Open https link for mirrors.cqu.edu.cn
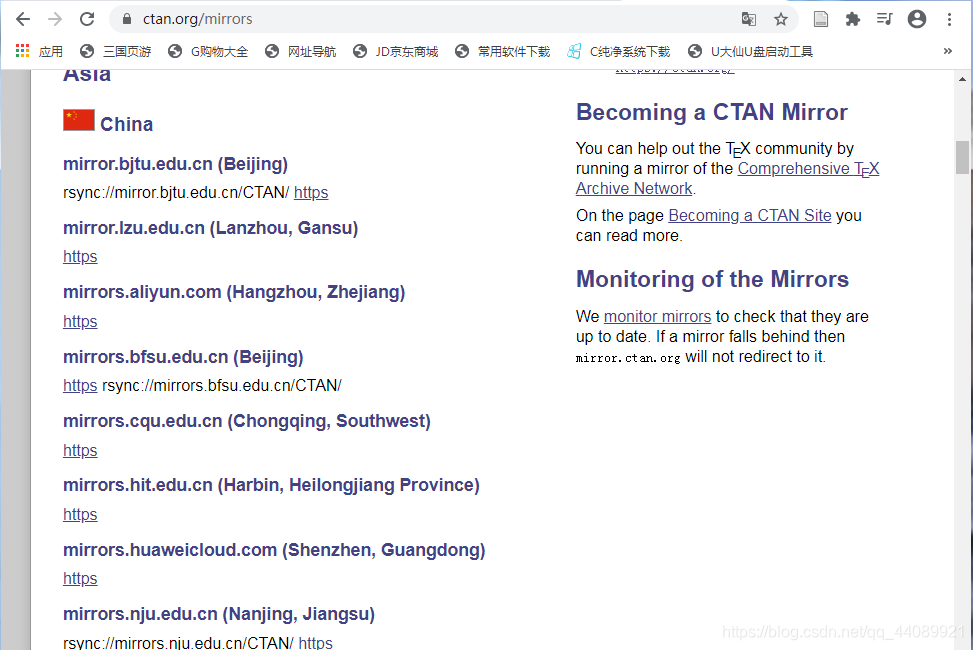This screenshot has height=650, width=973. [80, 450]
